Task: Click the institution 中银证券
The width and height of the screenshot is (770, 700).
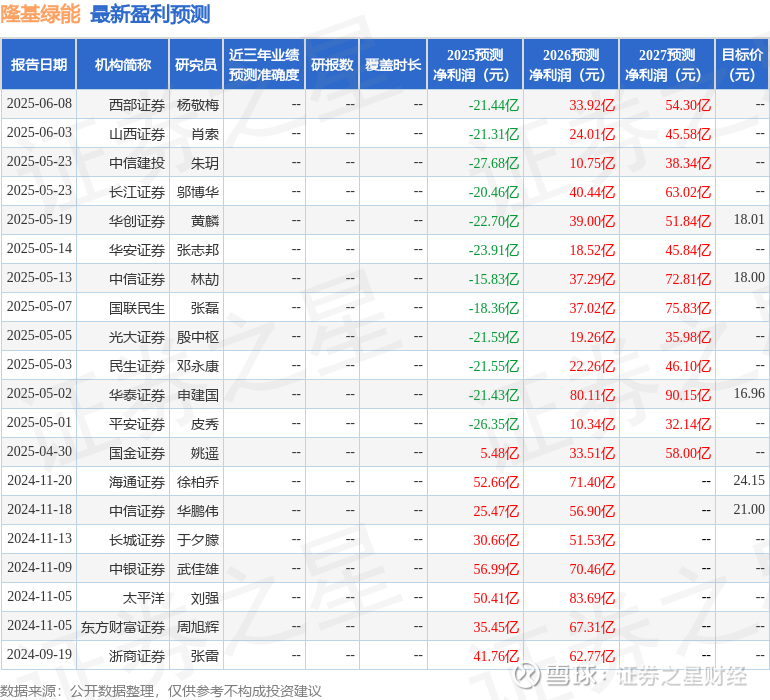Action: tap(137, 569)
